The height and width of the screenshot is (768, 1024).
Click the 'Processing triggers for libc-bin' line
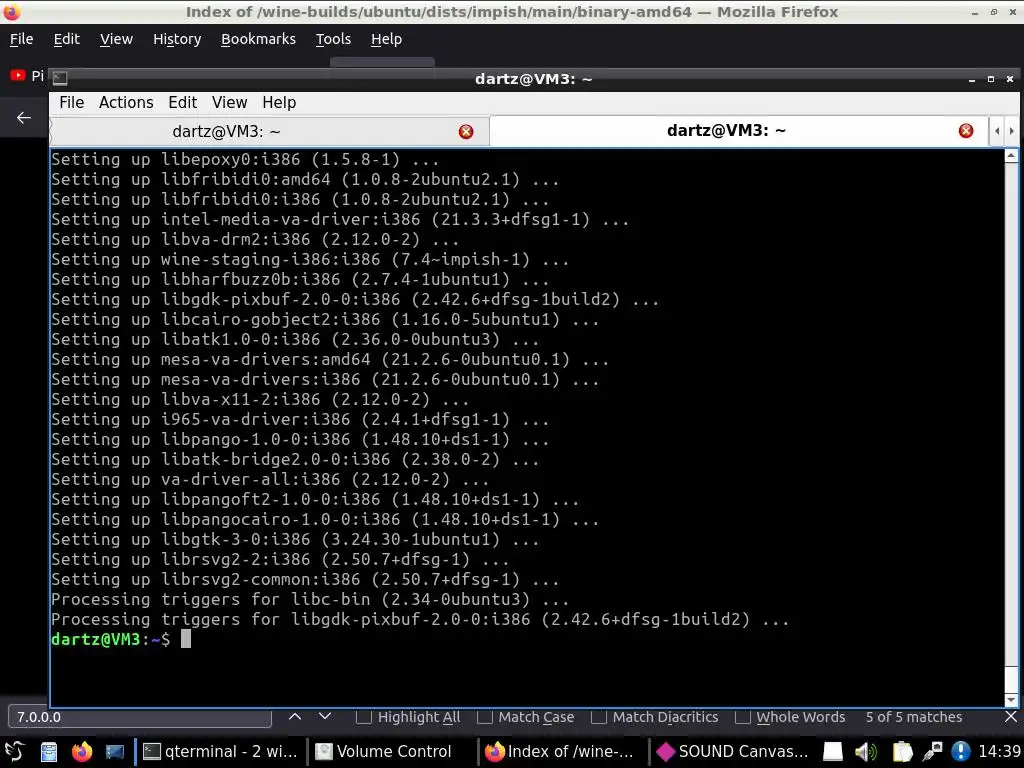(x=310, y=600)
